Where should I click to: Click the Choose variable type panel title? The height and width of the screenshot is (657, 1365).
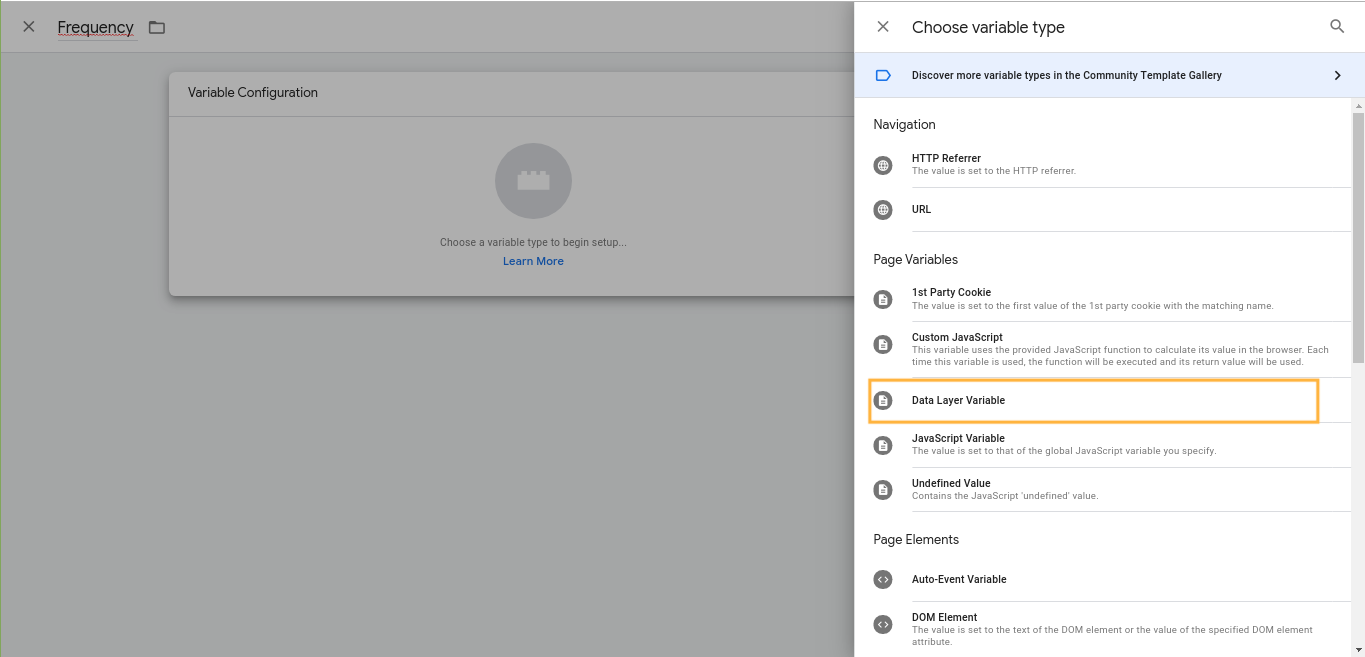click(x=988, y=28)
